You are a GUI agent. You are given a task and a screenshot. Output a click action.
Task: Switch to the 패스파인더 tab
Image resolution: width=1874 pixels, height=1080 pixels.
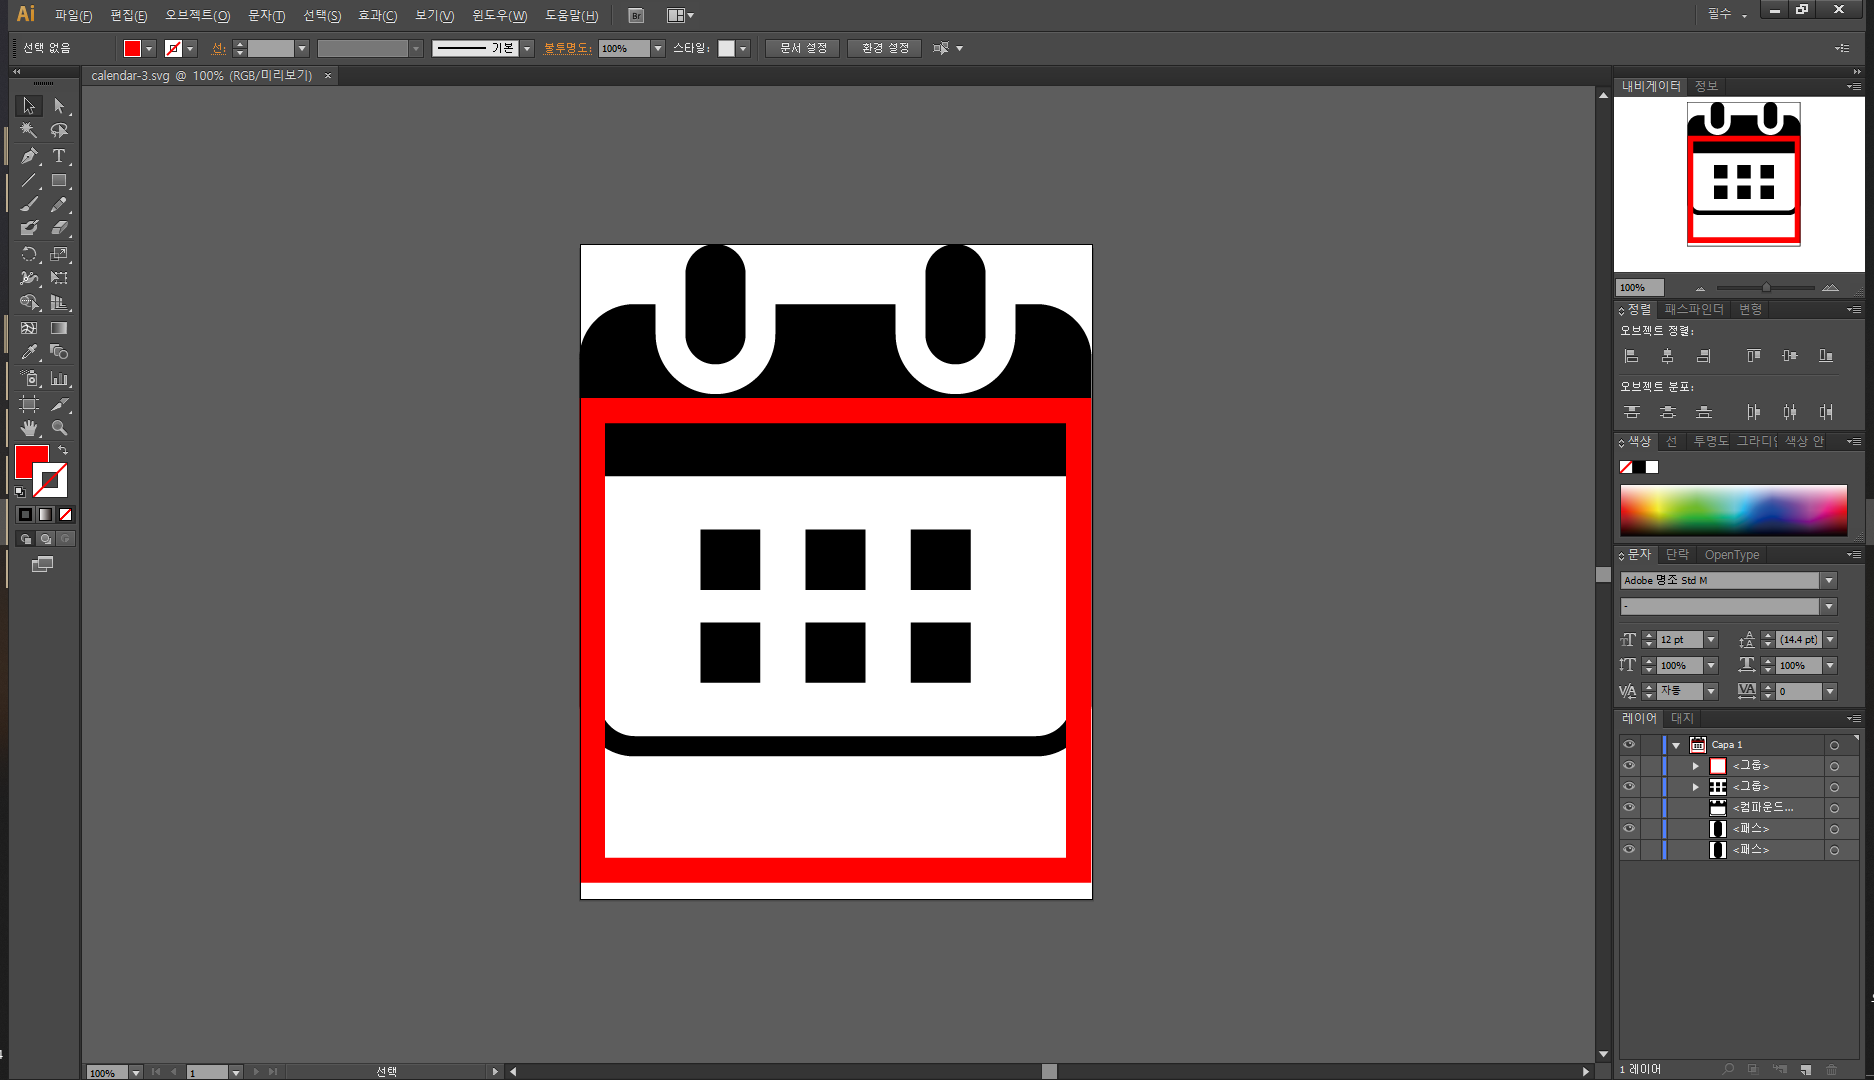[x=1694, y=310]
